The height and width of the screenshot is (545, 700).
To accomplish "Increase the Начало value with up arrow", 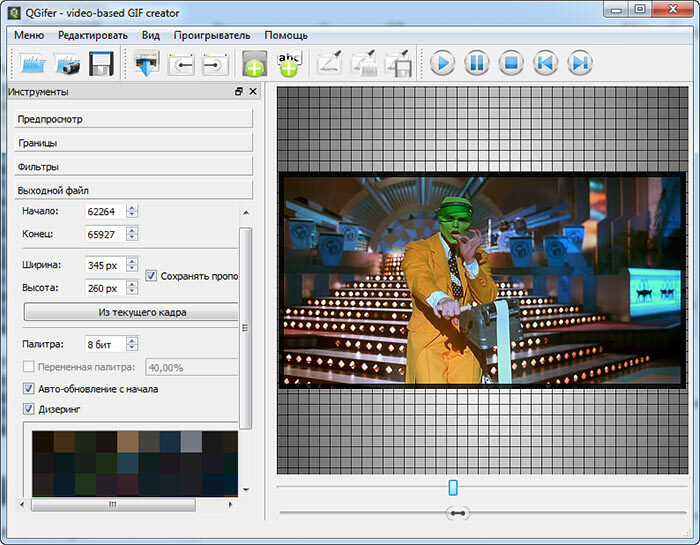I will point(132,208).
